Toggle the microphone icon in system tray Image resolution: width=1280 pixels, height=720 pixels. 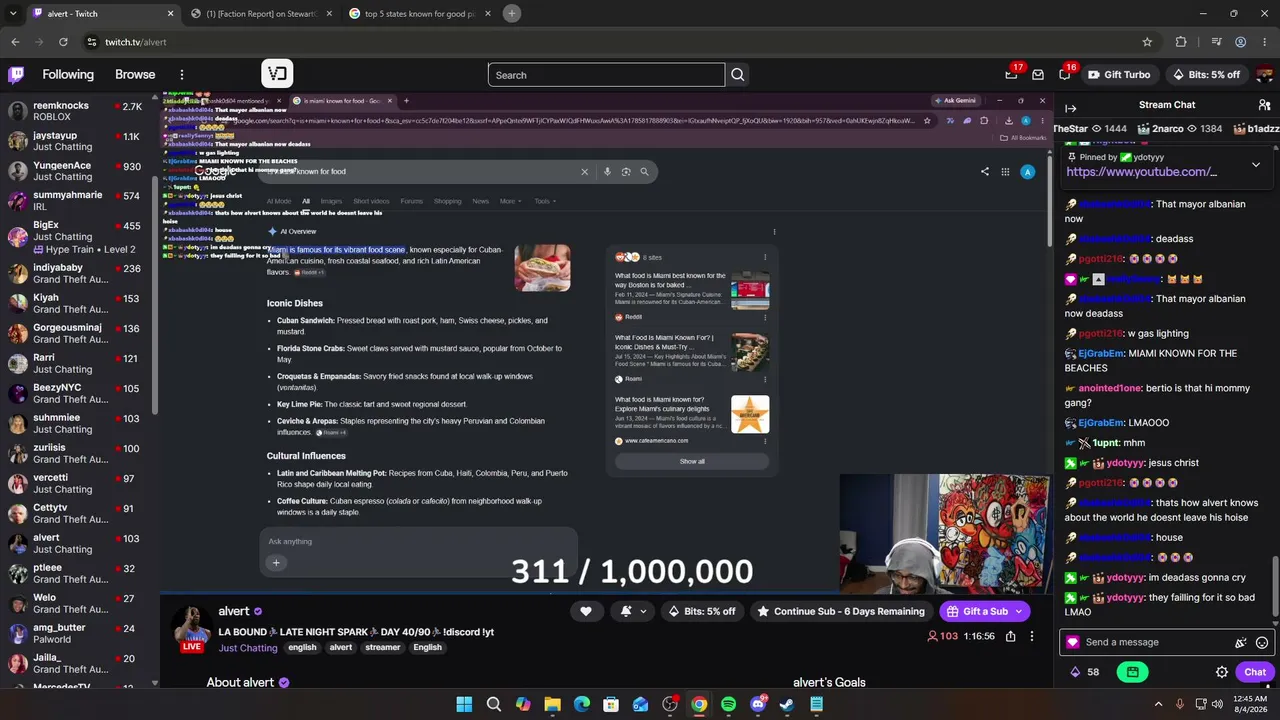1180,704
